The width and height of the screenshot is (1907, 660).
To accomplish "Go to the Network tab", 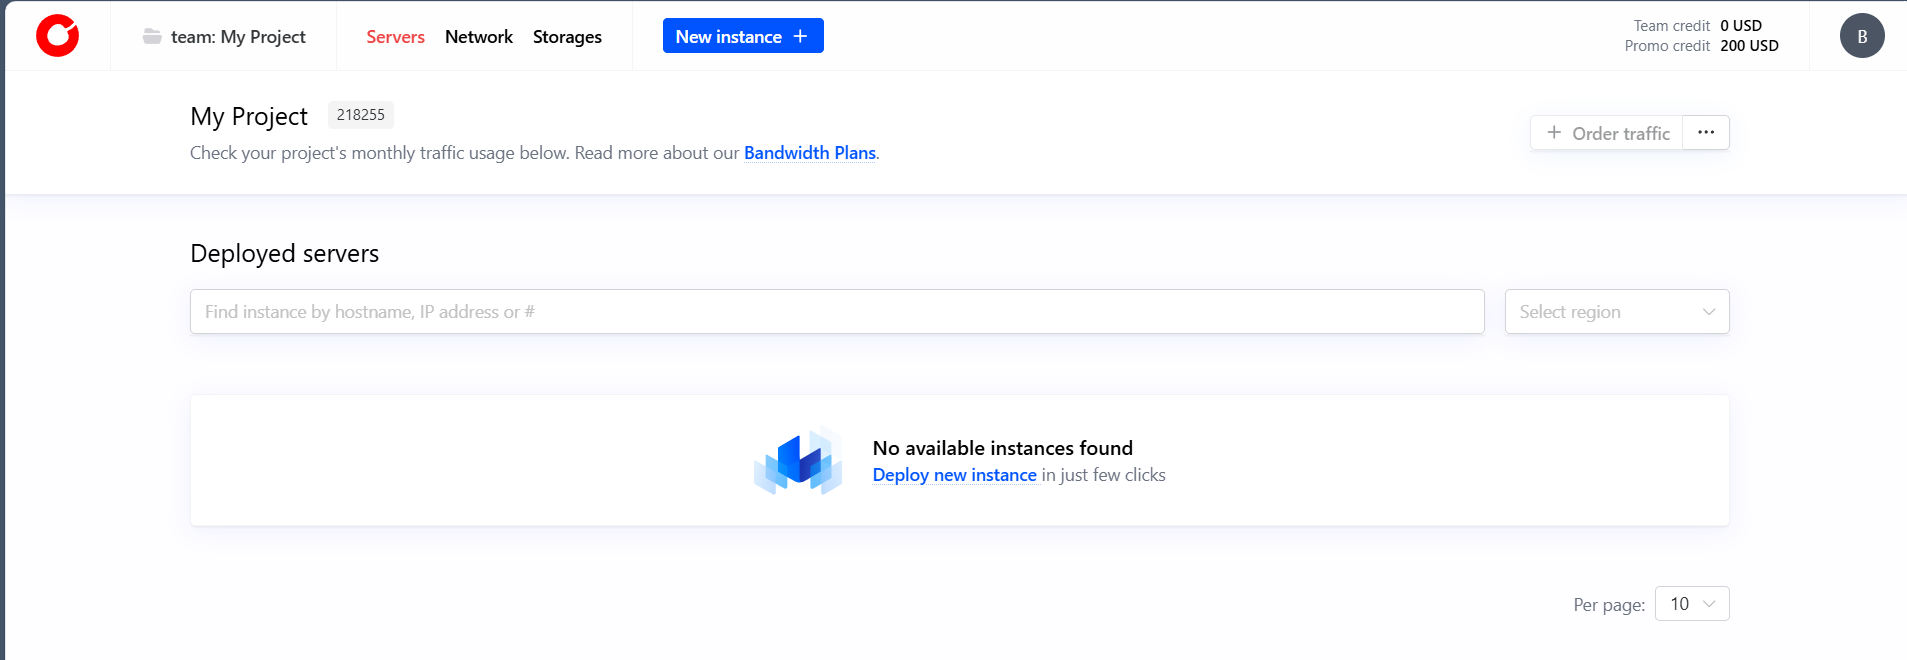I will (478, 37).
